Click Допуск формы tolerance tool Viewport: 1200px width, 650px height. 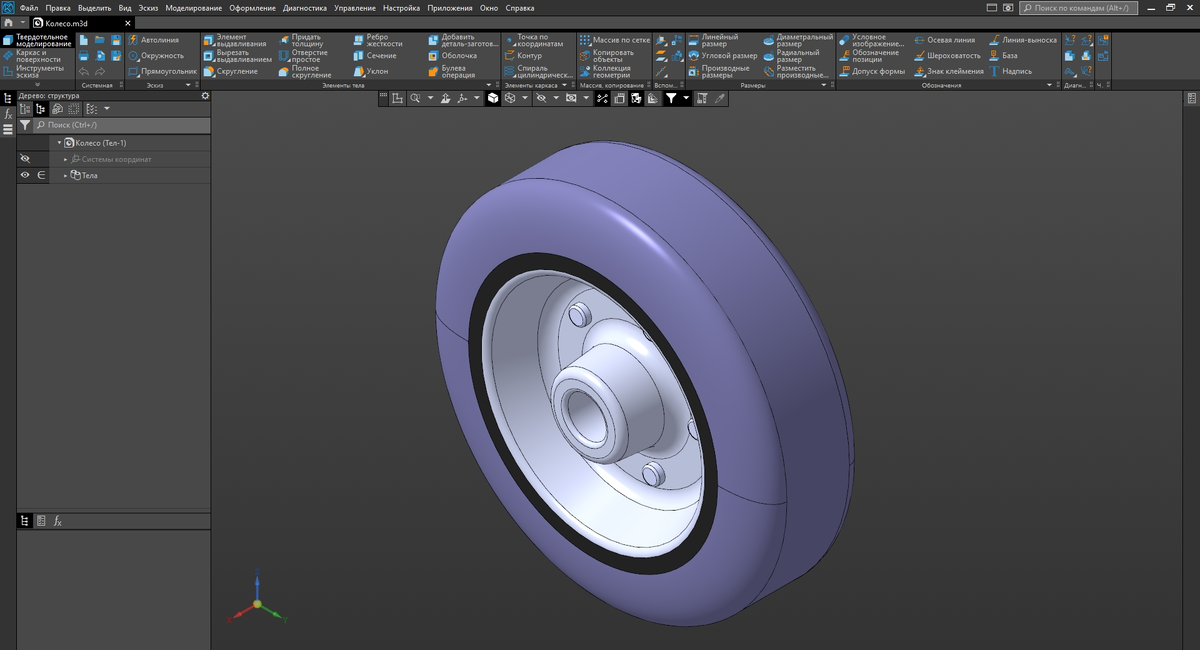871,72
